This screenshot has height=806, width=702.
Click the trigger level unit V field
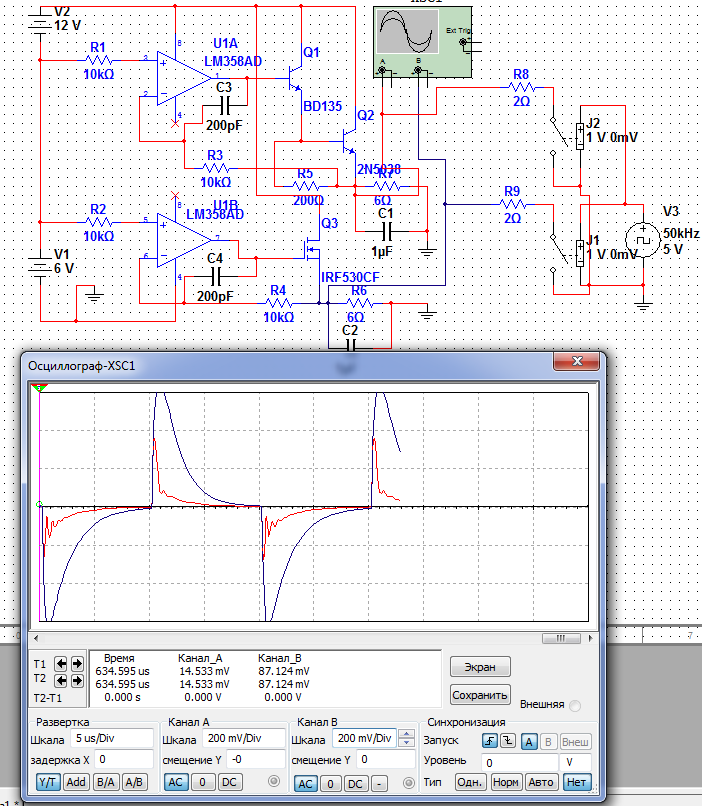[577, 762]
